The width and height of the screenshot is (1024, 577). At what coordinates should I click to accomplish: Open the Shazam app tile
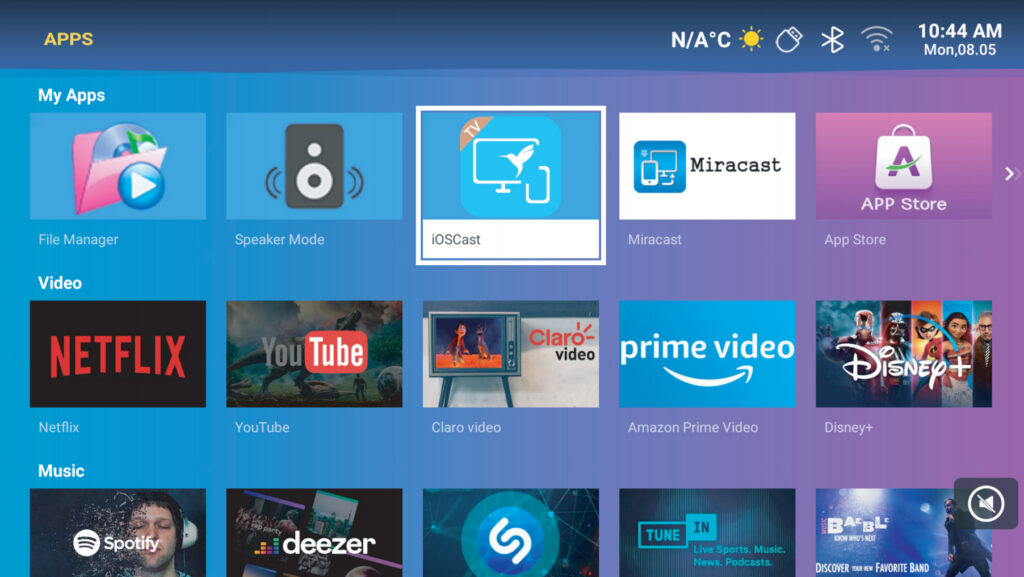pos(511,533)
